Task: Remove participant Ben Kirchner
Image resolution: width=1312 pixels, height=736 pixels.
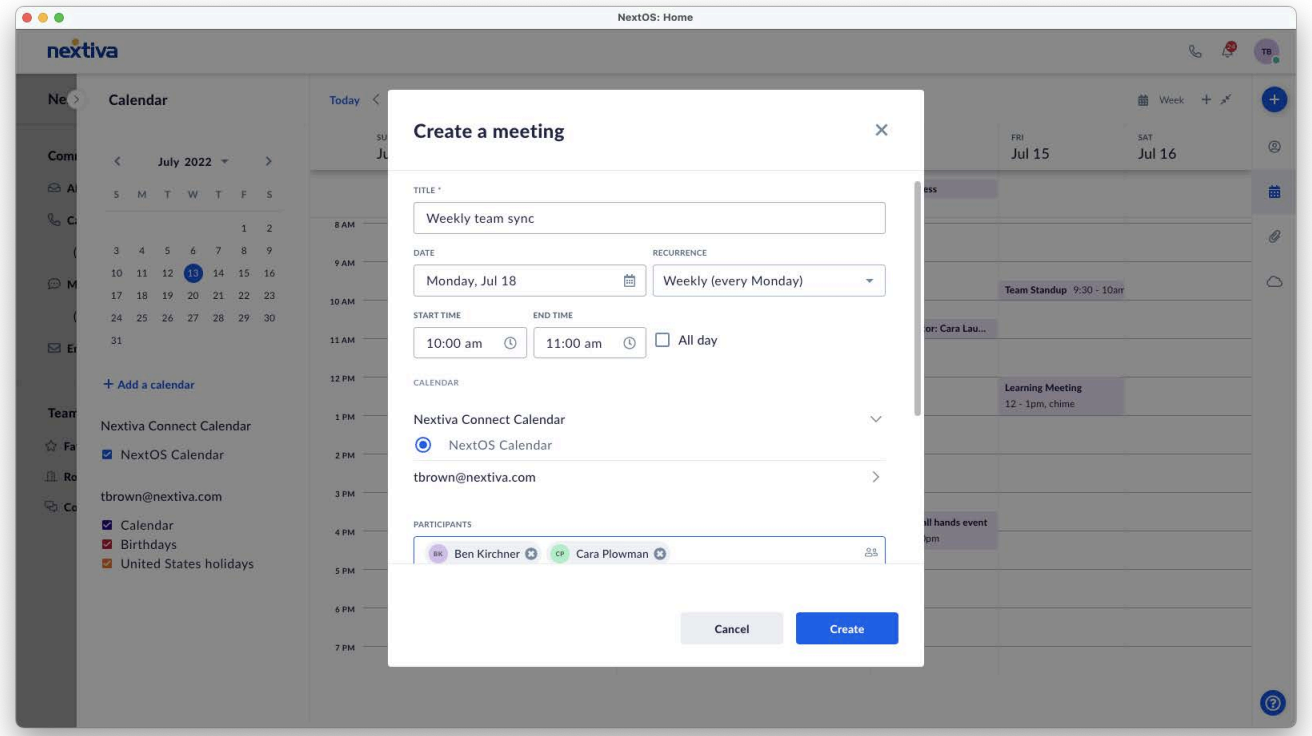Action: [x=531, y=554]
